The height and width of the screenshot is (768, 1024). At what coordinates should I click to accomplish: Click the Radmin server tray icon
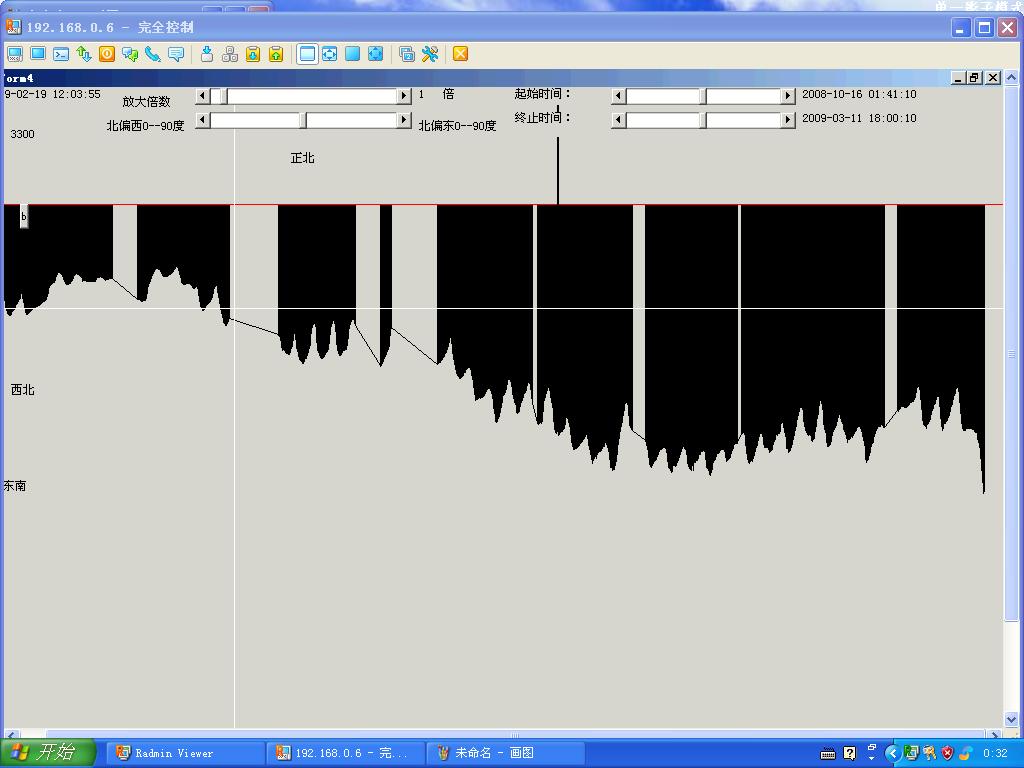tap(911, 754)
